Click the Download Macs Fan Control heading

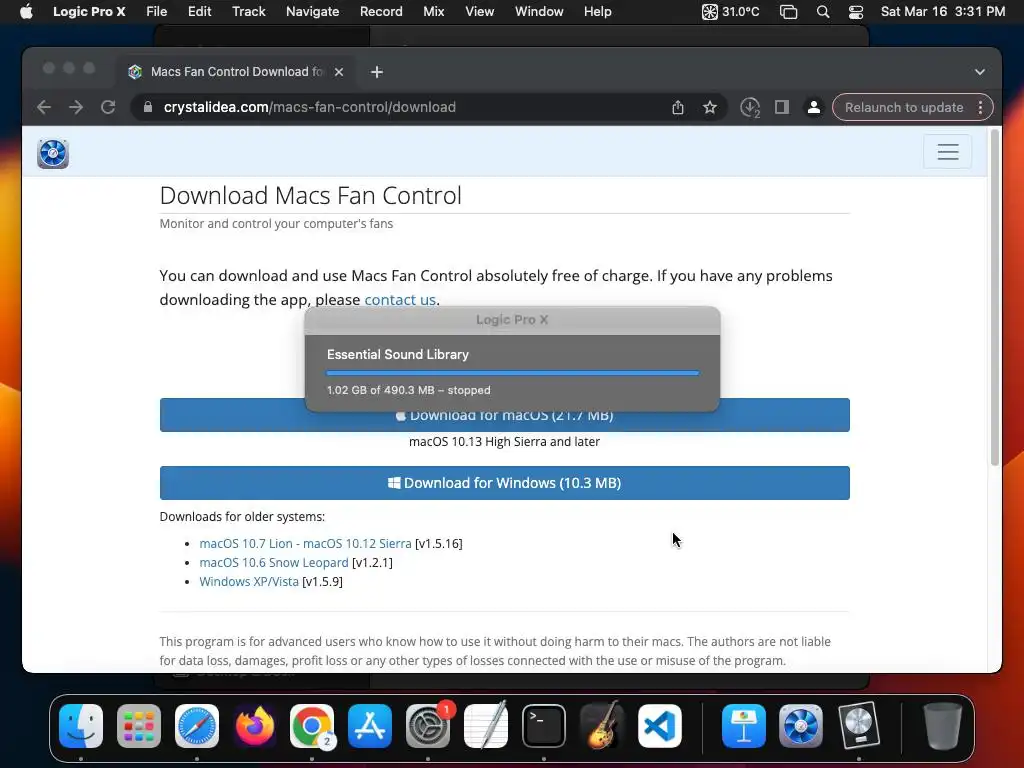pos(310,195)
